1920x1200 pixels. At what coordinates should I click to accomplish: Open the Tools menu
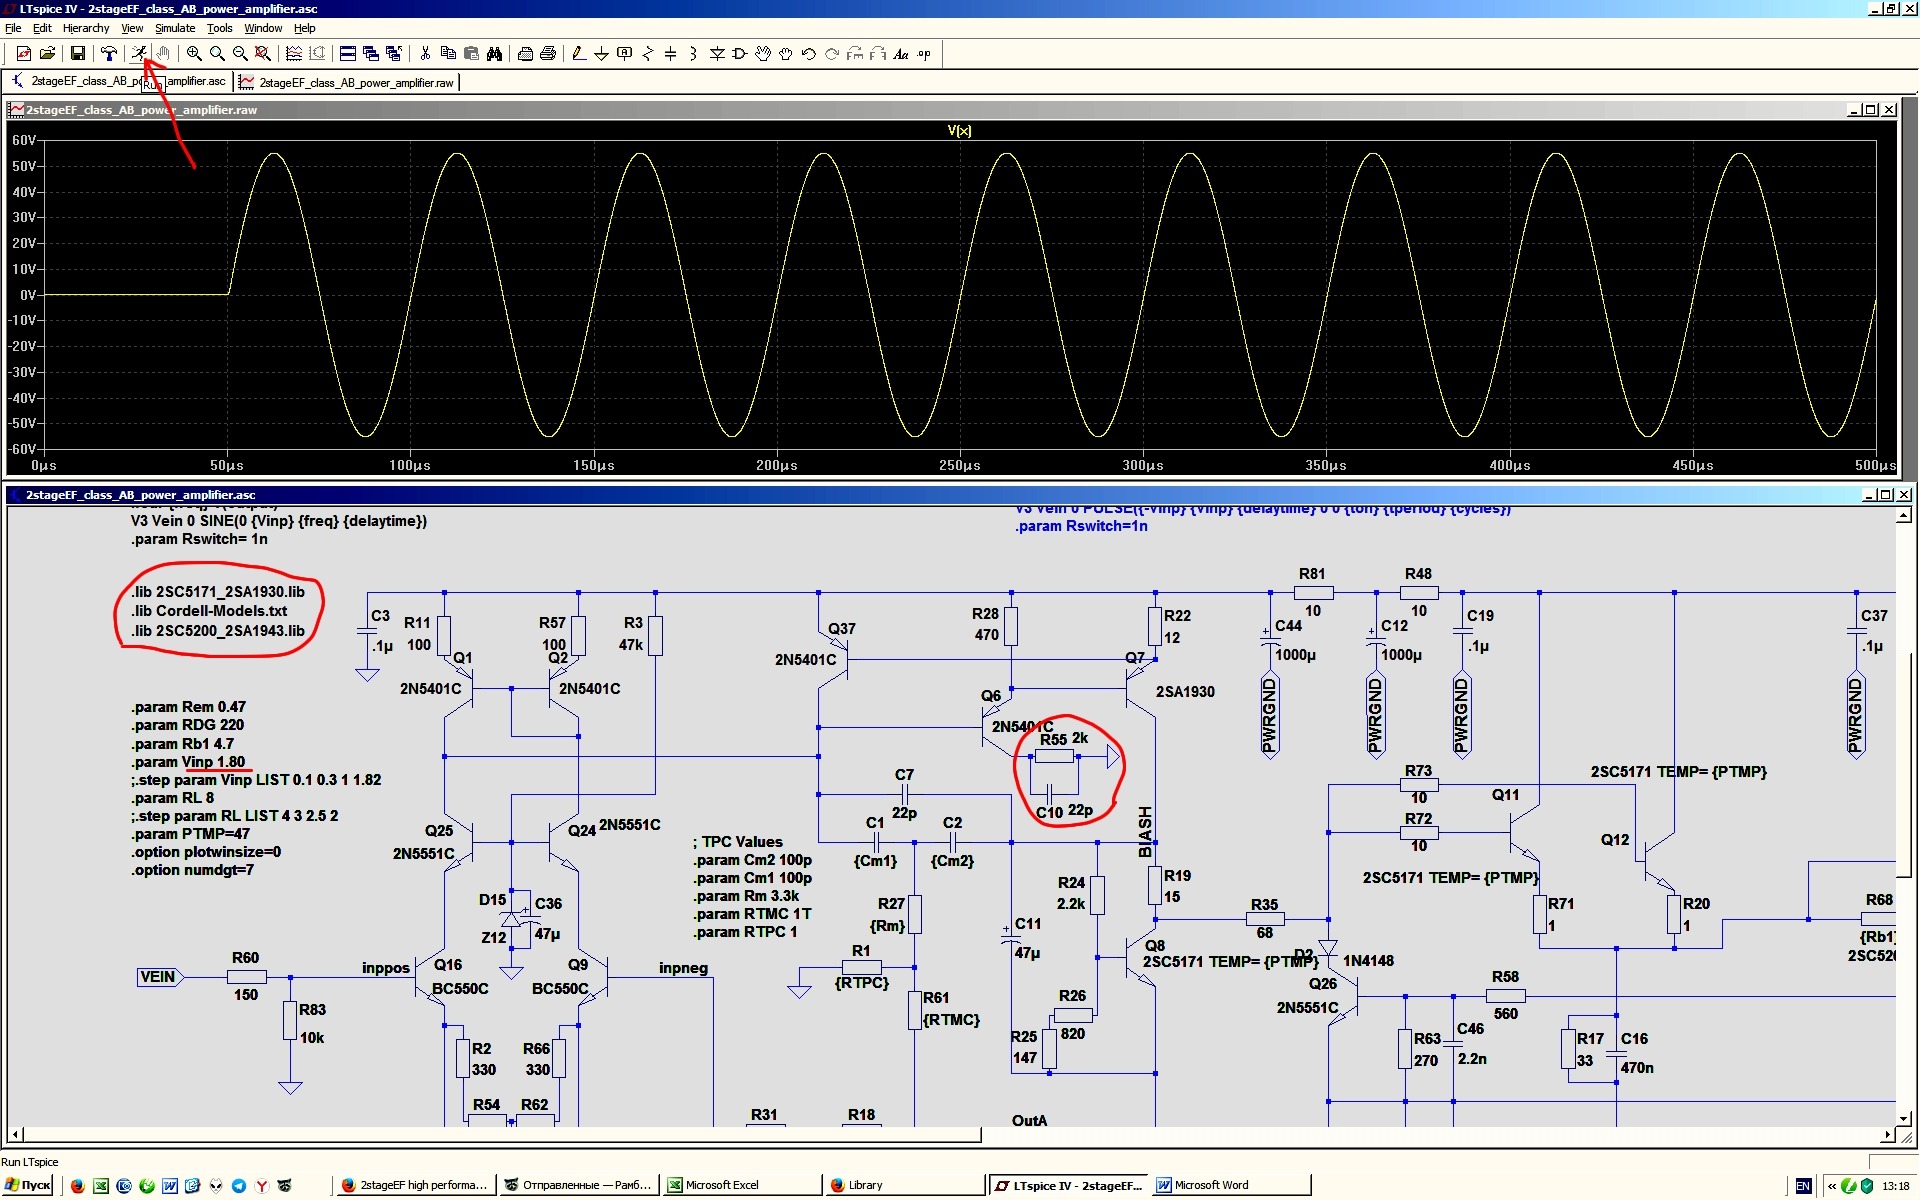[220, 28]
